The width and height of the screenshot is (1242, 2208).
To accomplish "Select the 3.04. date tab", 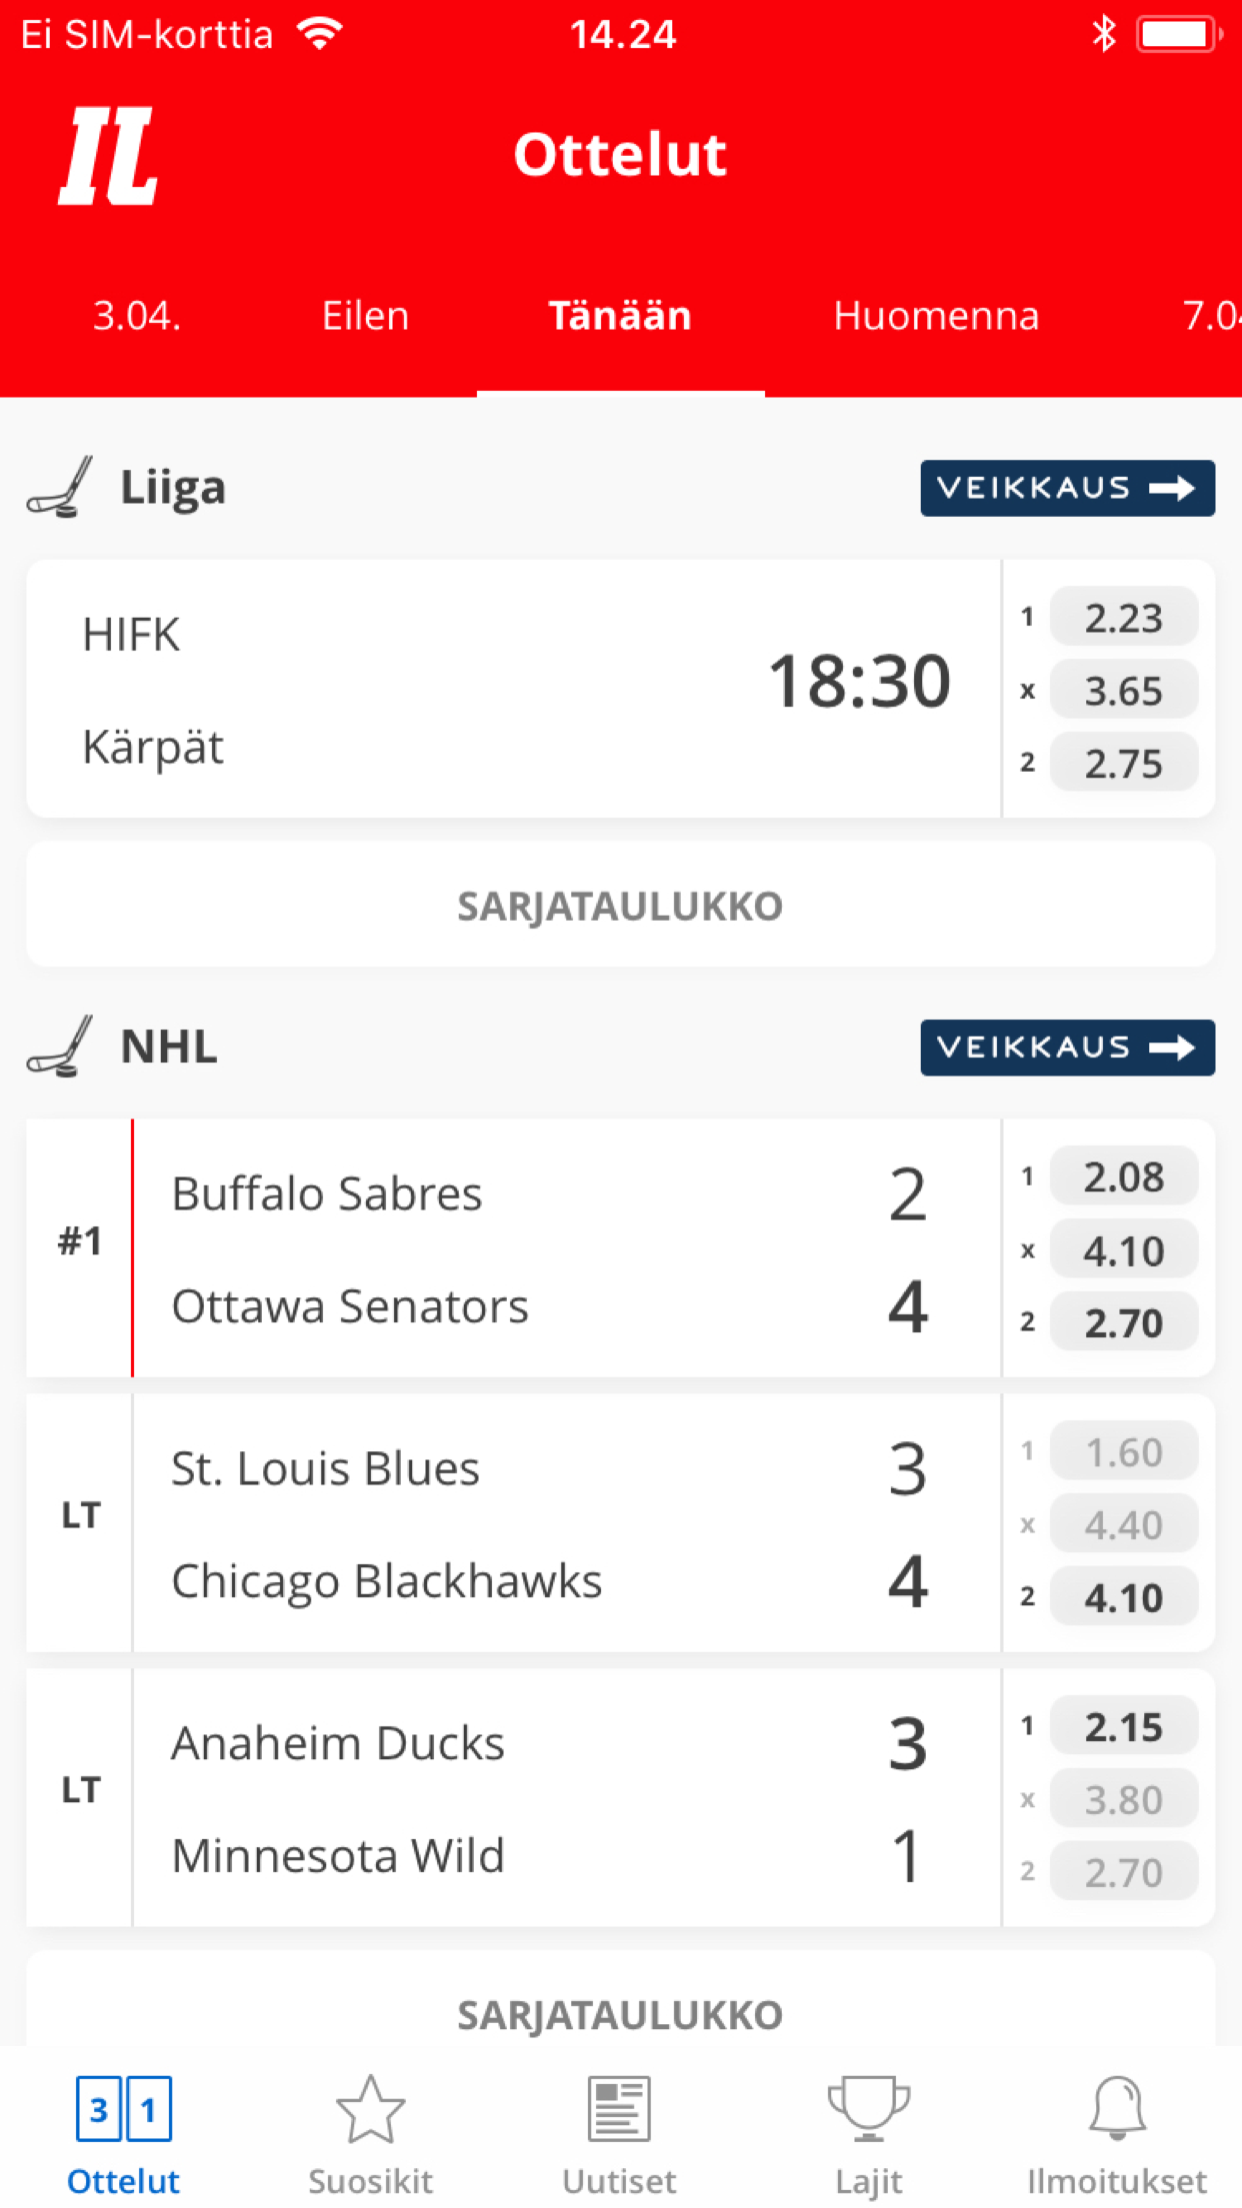I will click(136, 316).
